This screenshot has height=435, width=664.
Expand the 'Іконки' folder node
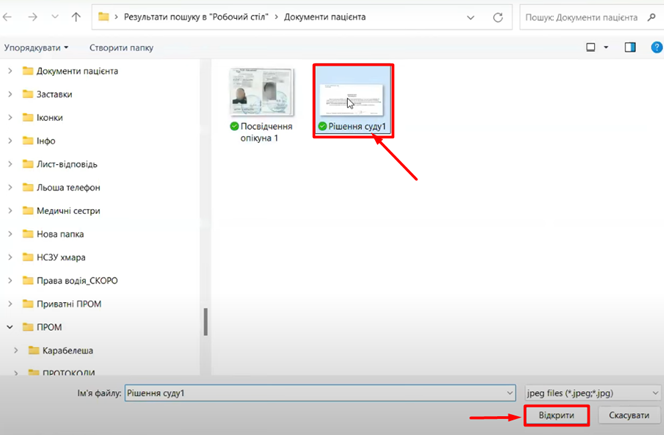(x=10, y=117)
